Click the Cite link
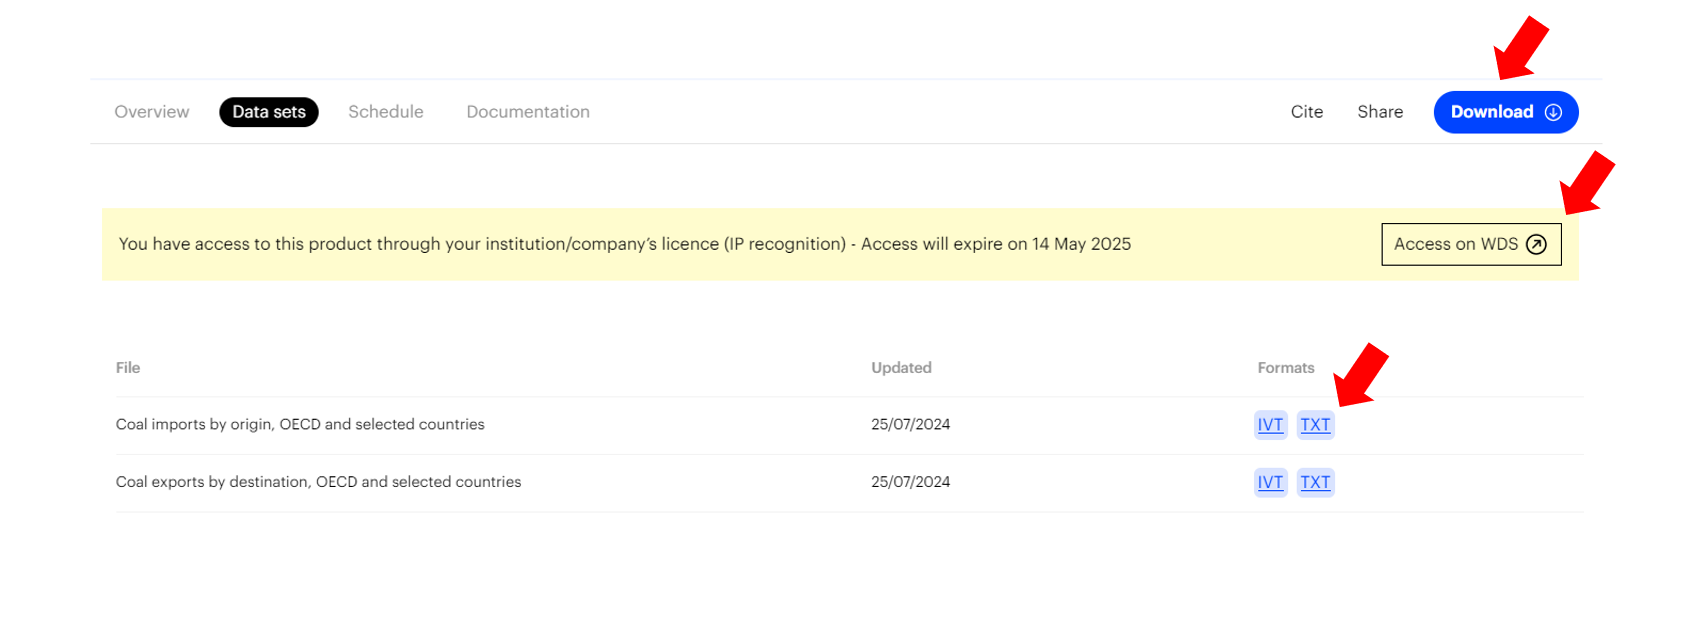This screenshot has width=1683, height=629. pyautogui.click(x=1307, y=112)
